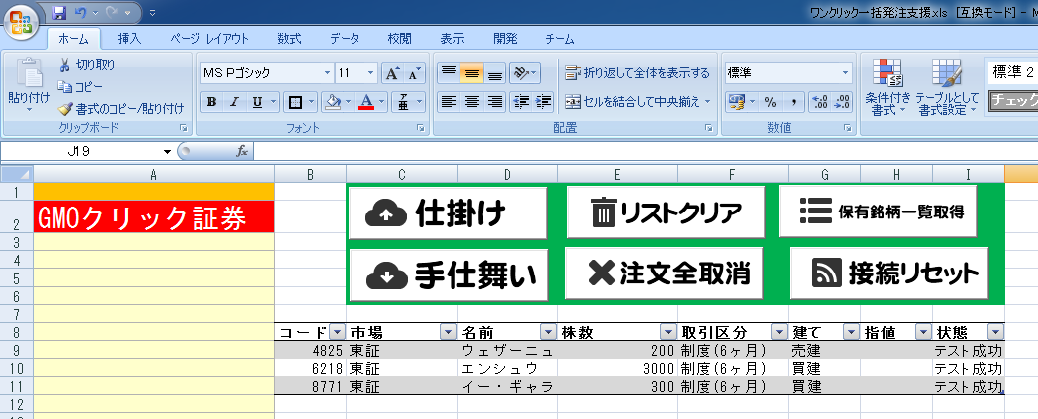
Task: Open the コード column filter dropdown
Action: [336, 332]
